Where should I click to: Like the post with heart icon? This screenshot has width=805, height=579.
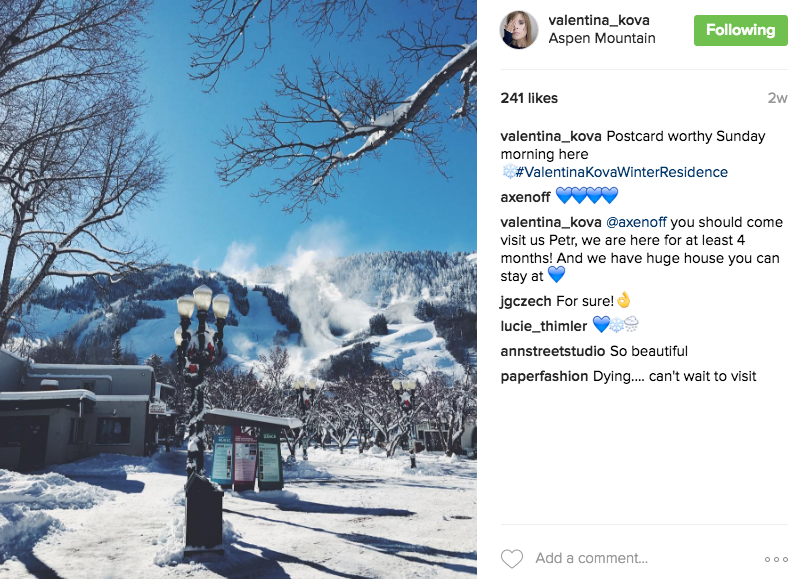pyautogui.click(x=511, y=558)
